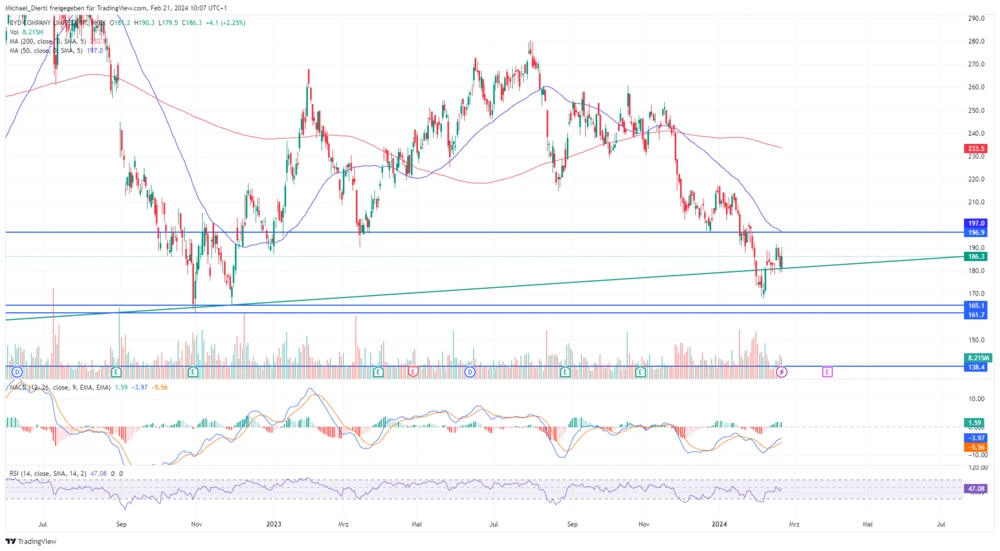Click the leftmost D dividend marker
Screen dimensions: 1000x551
coord(17,371)
